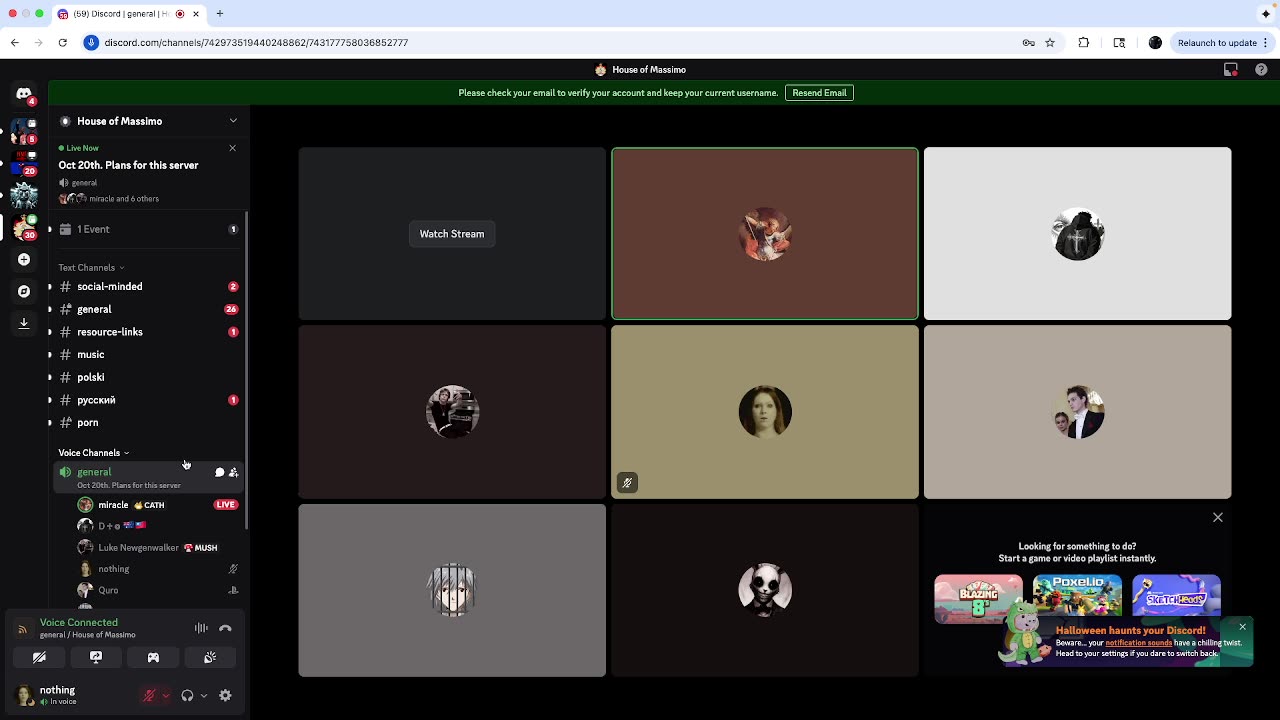Click Resend Email button
1280x720 pixels.
coord(819,93)
